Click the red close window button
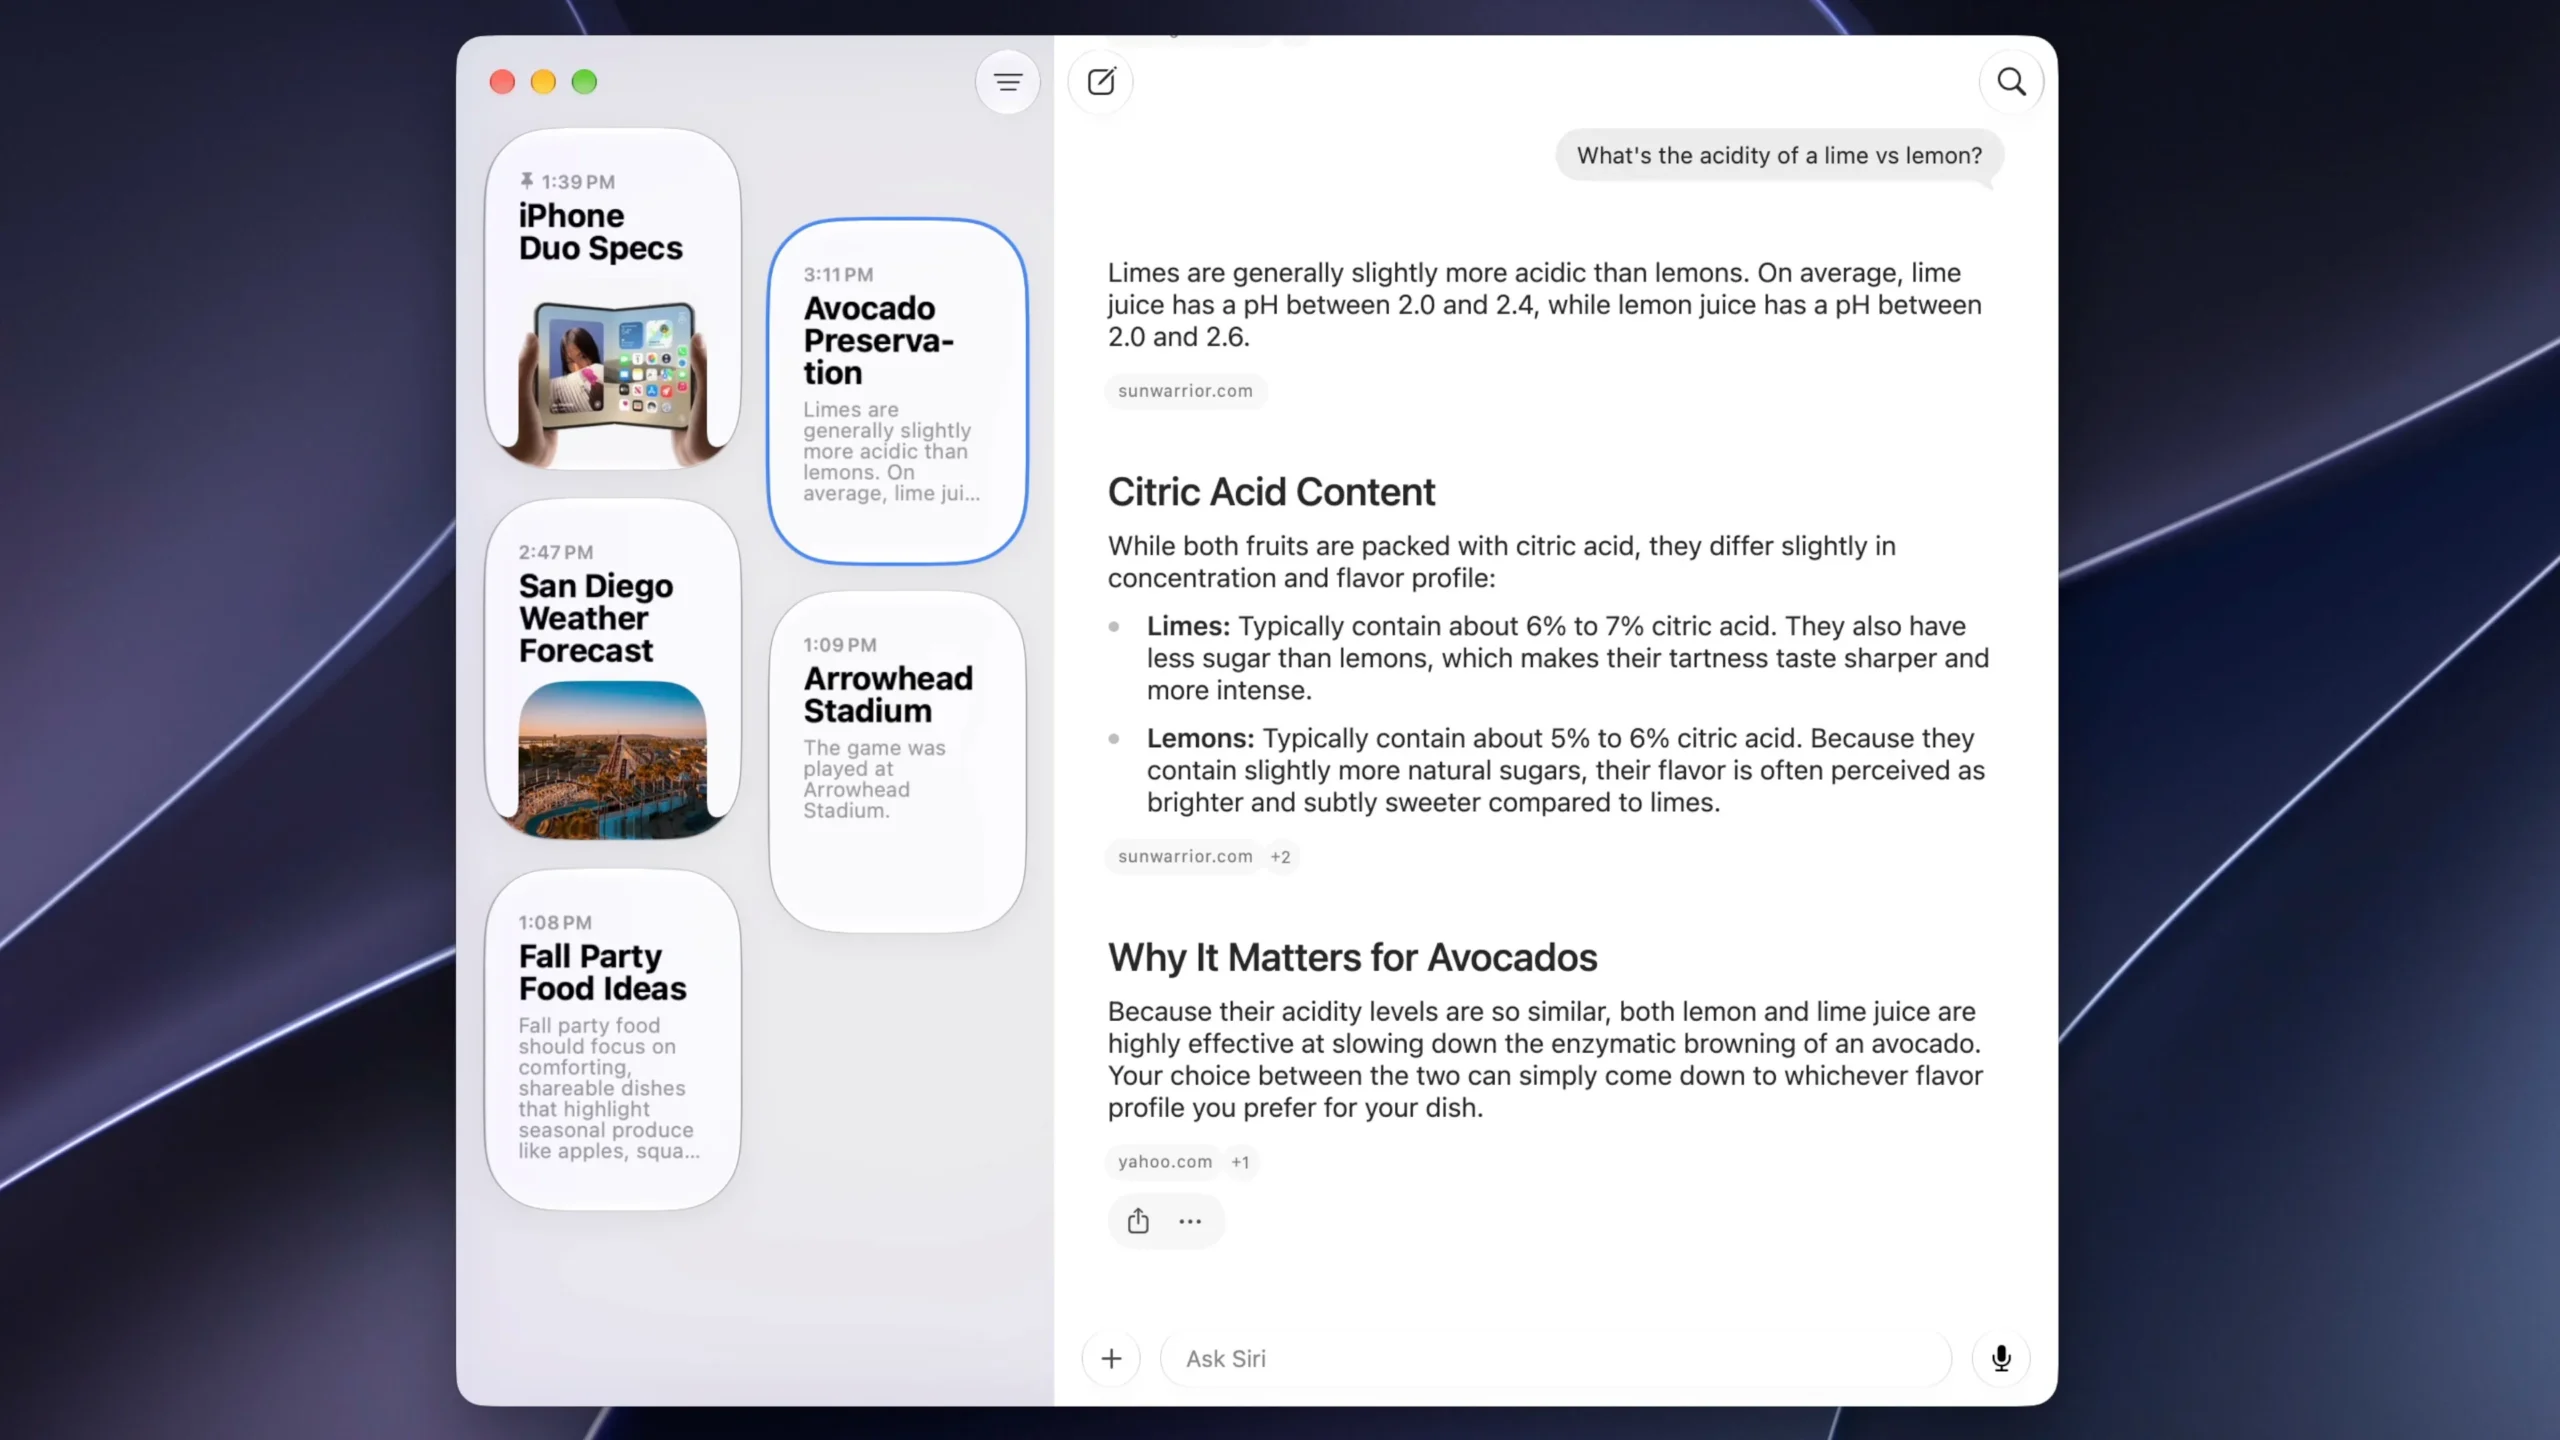 [x=502, y=82]
